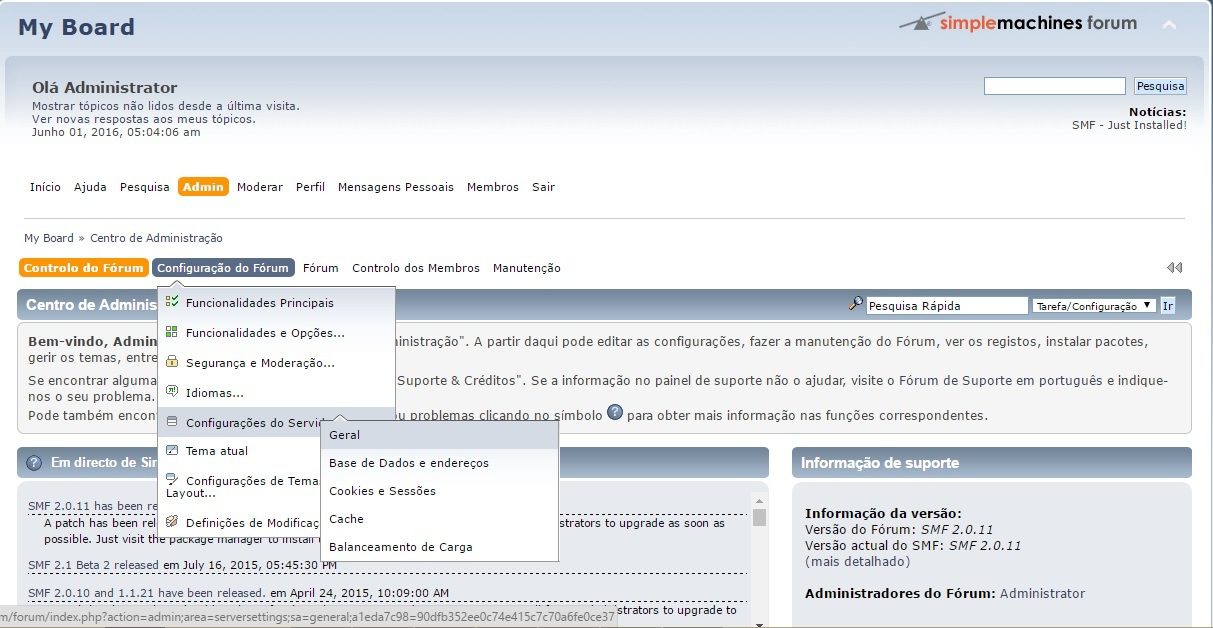1213x628 pixels.
Task: Click the Ir button next to quick search
Action: [x=1168, y=306]
